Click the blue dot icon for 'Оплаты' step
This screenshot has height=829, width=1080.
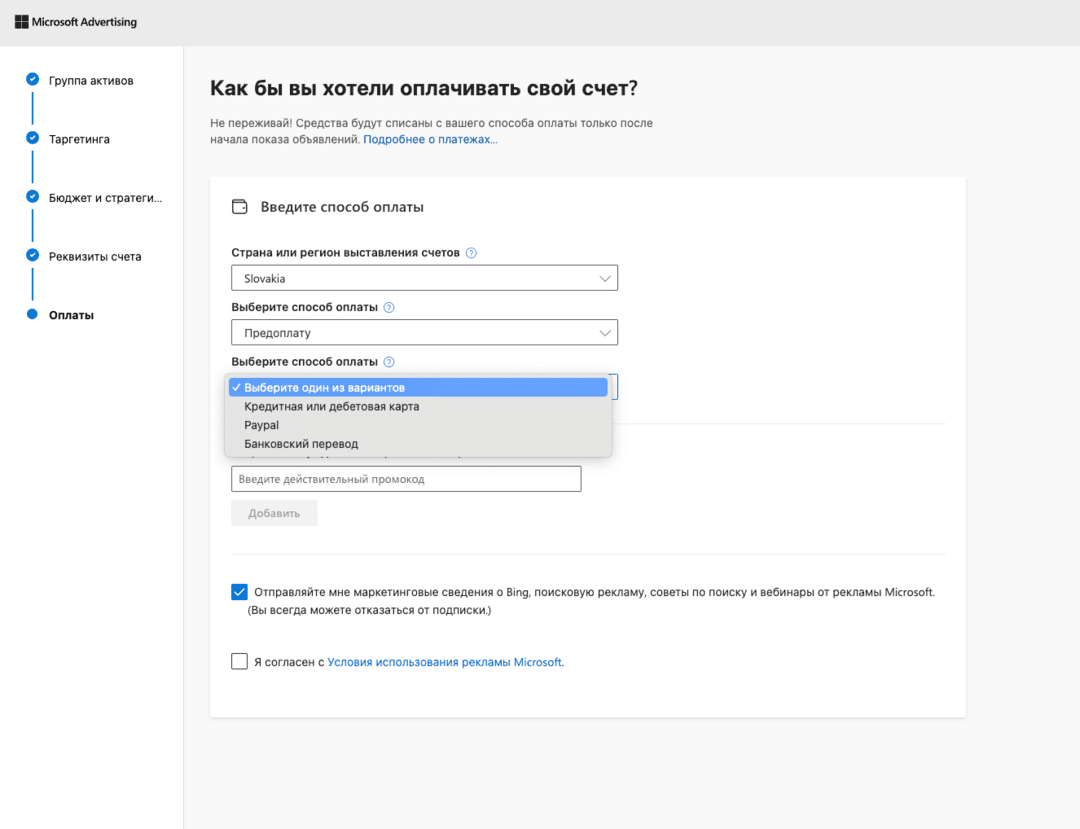[31, 314]
